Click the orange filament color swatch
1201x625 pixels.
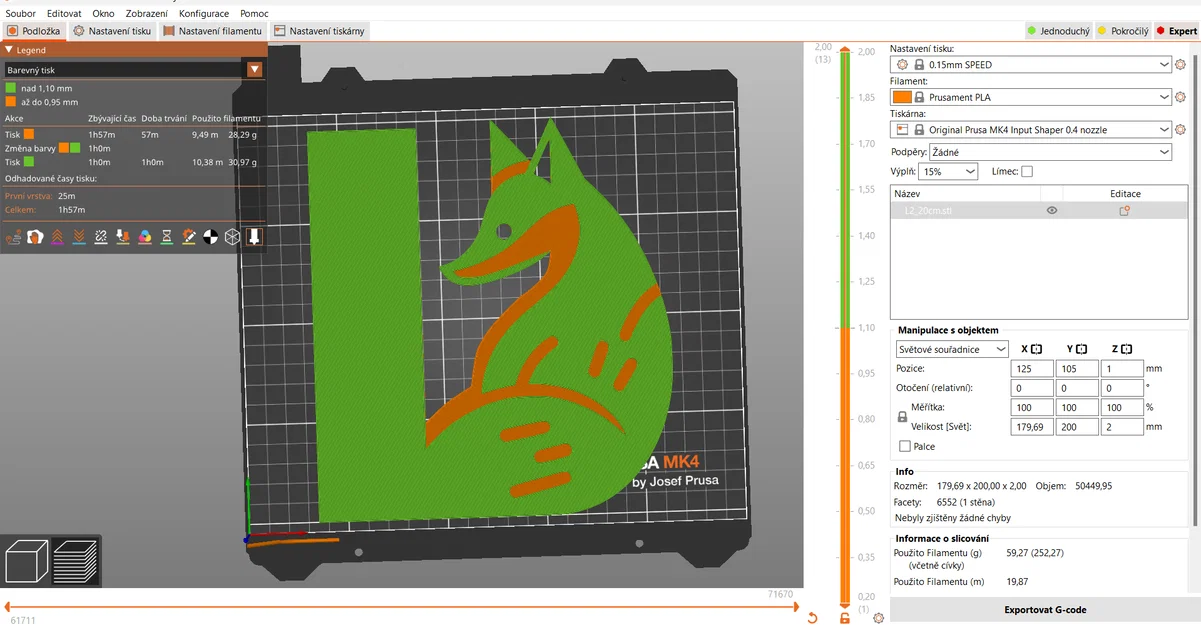(902, 97)
